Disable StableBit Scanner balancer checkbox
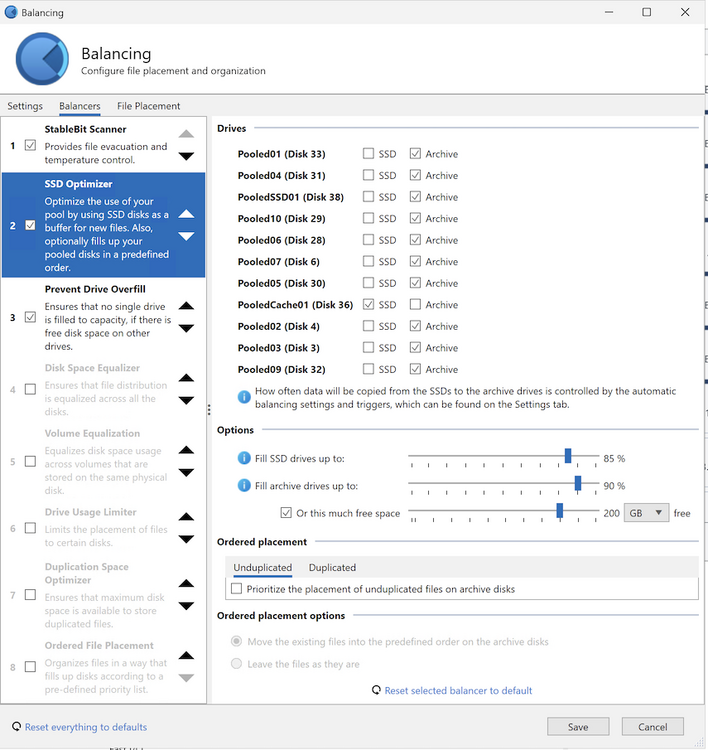The width and height of the screenshot is (708, 750). point(30,145)
